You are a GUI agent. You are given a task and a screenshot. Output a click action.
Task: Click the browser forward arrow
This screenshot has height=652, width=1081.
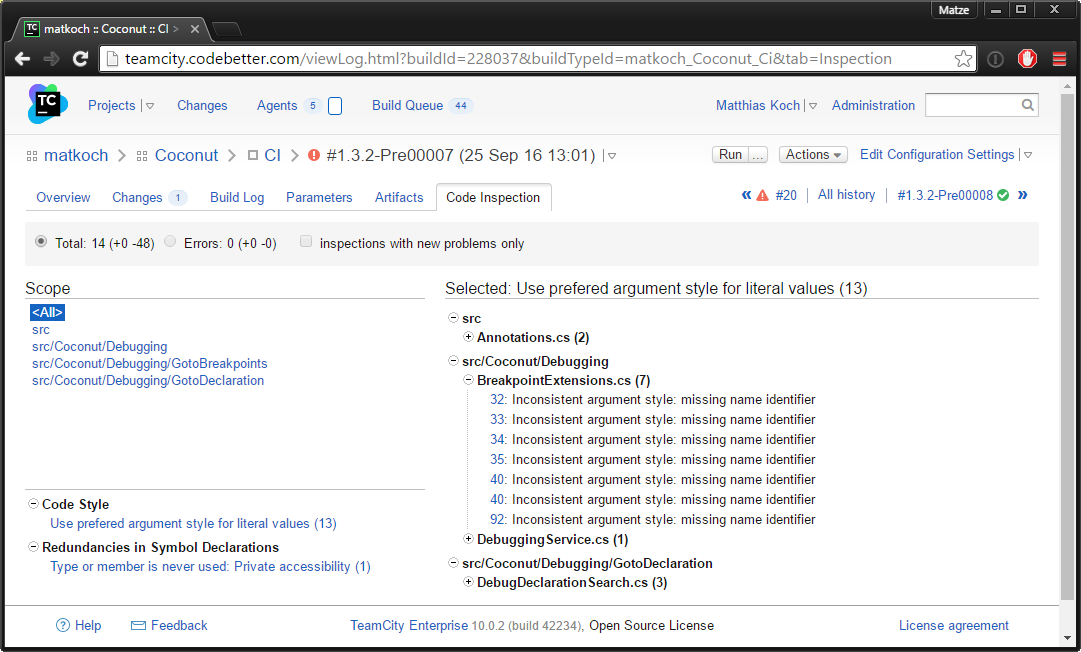pyautogui.click(x=52, y=59)
